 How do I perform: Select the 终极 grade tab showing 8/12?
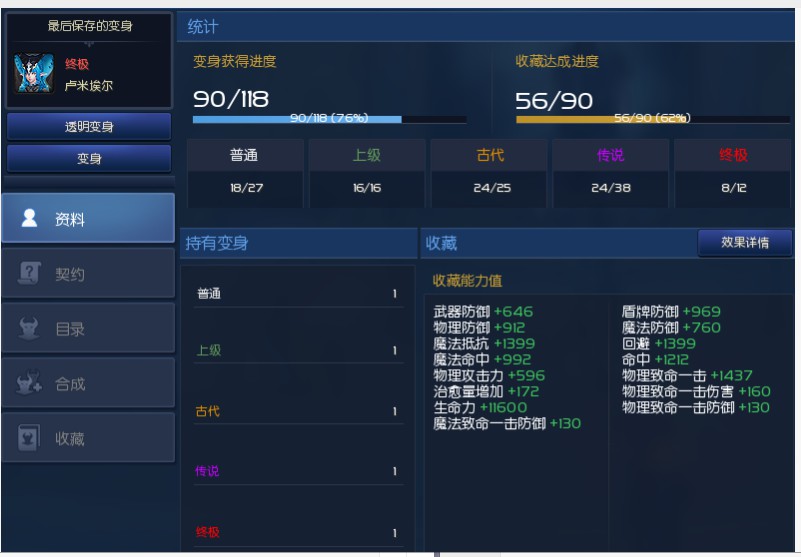pos(733,172)
